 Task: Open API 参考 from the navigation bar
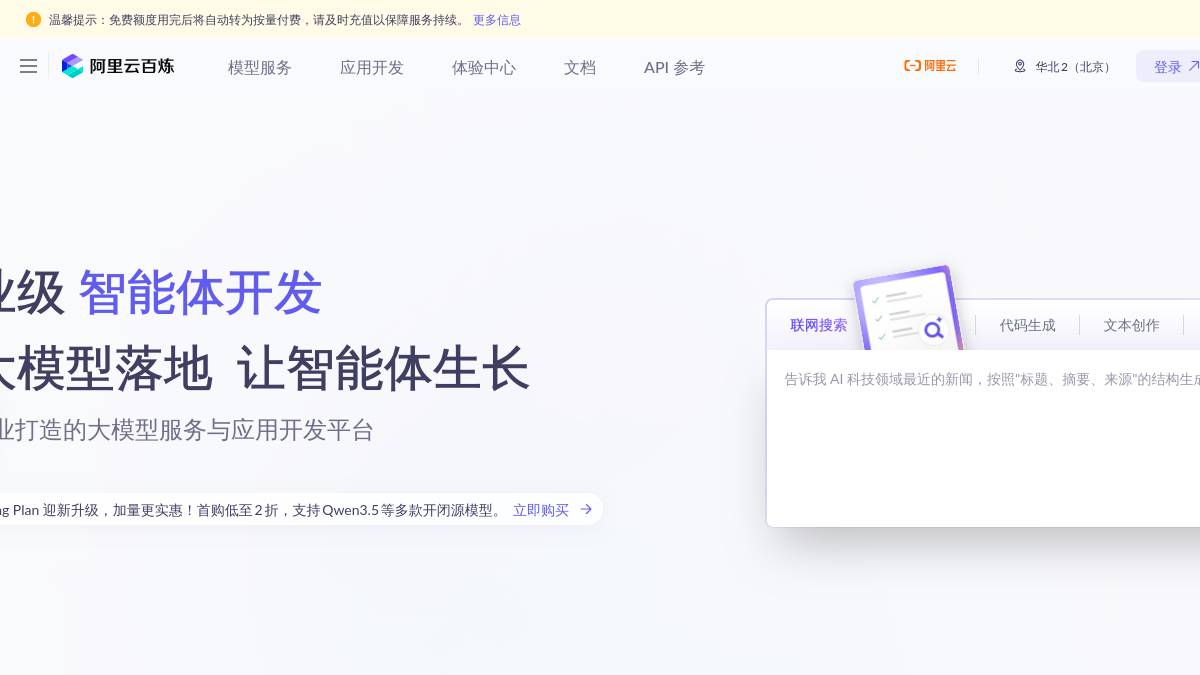673,67
